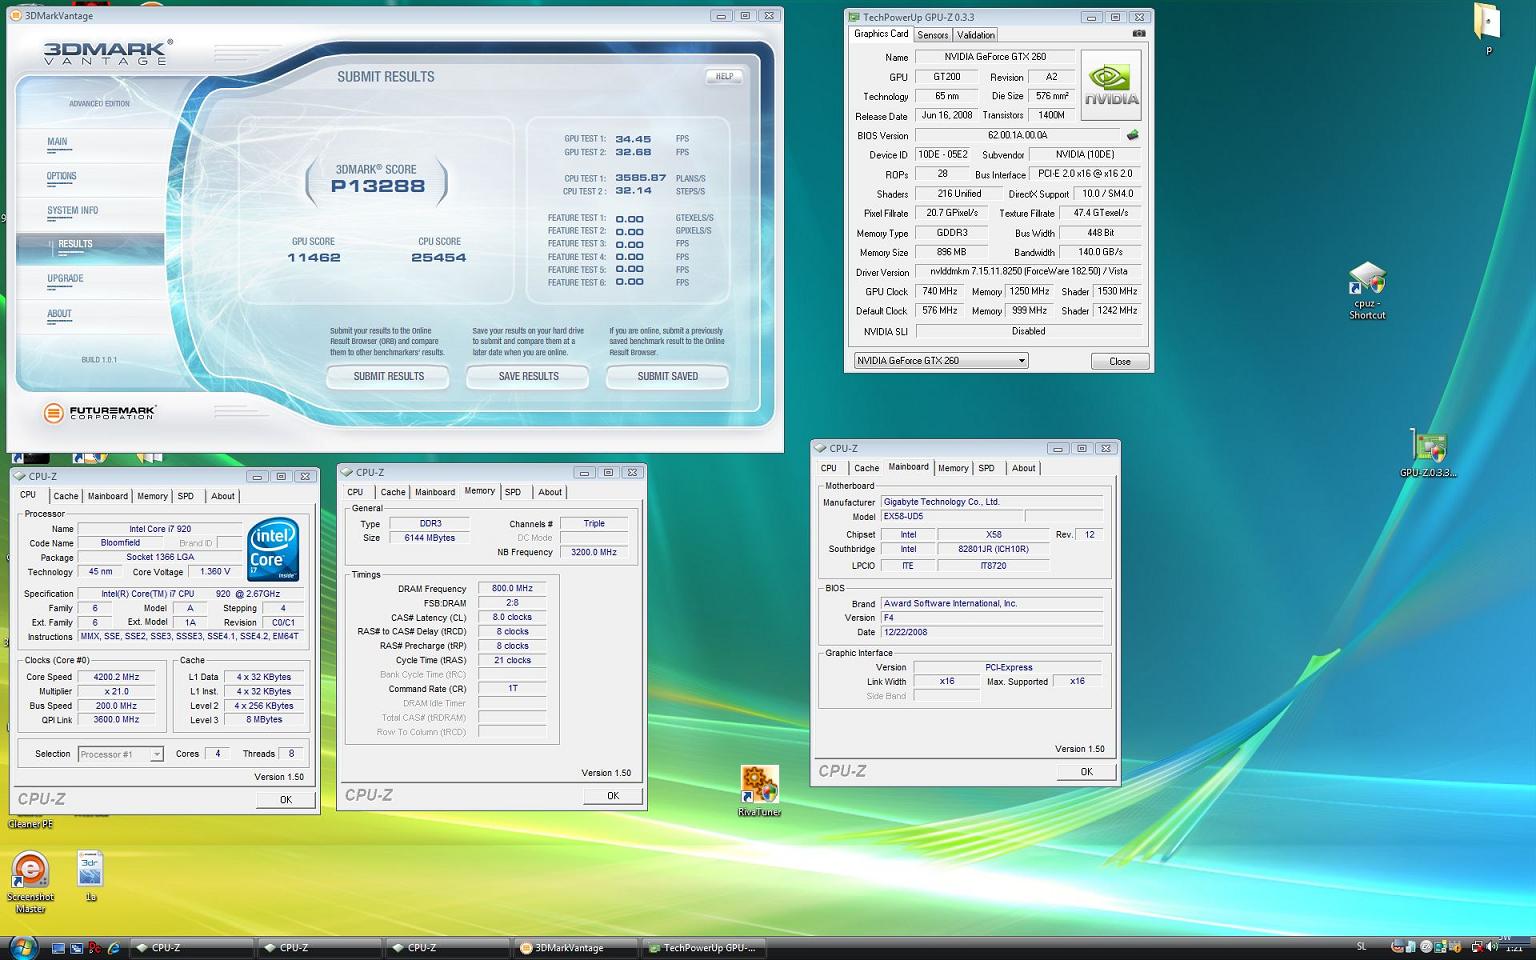Screen dimensions: 1536x960
Task: Click the NVIDIA logo in GPU-Z
Action: click(1111, 85)
